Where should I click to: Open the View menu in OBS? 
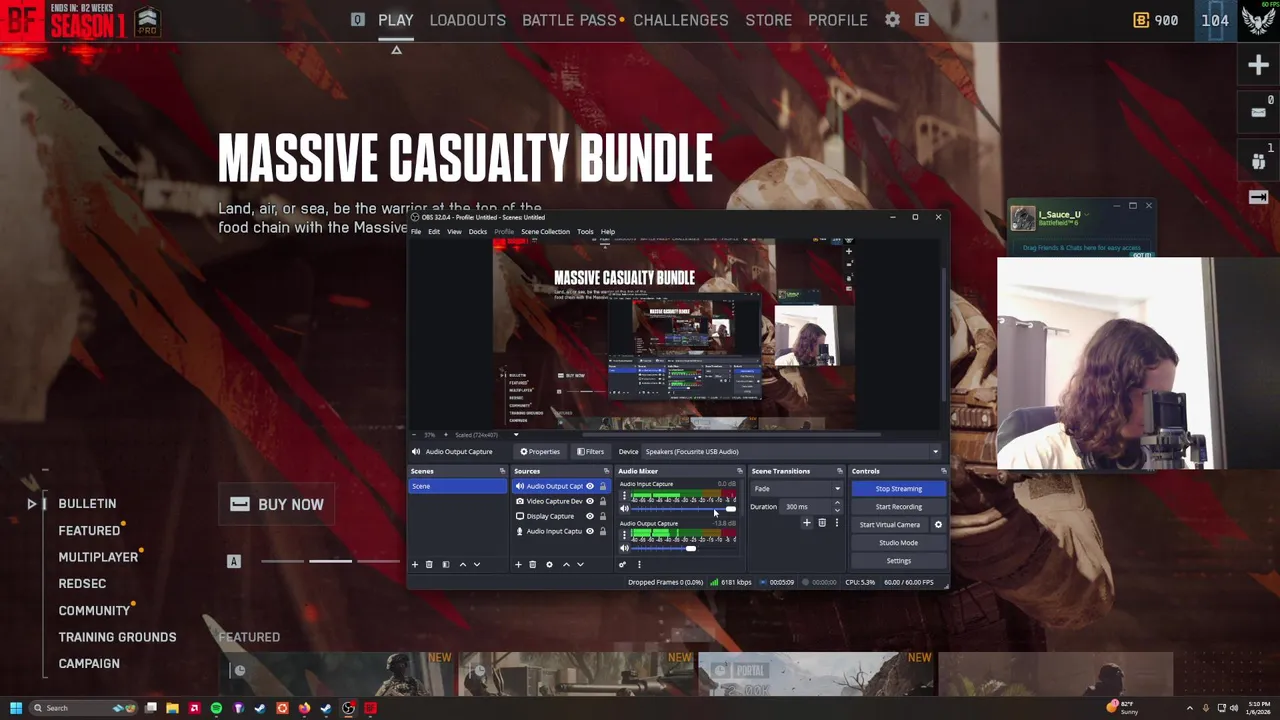tap(454, 232)
